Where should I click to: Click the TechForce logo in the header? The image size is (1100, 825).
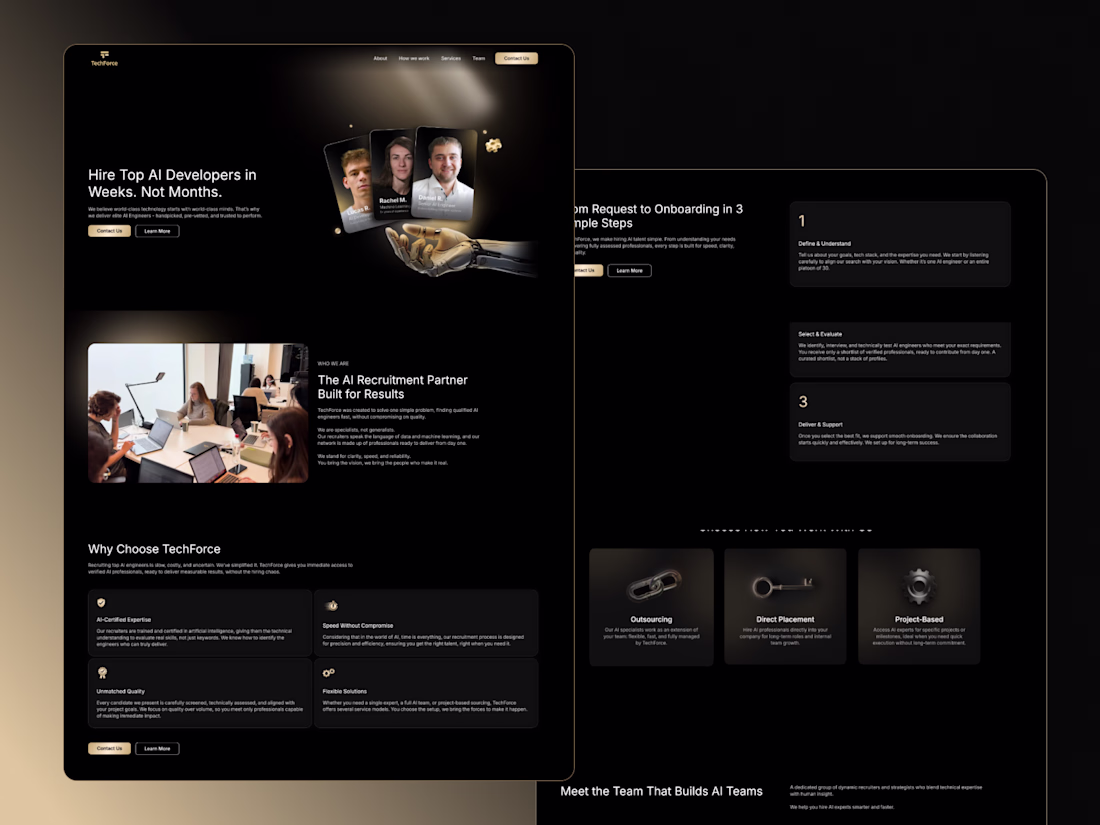click(104, 58)
